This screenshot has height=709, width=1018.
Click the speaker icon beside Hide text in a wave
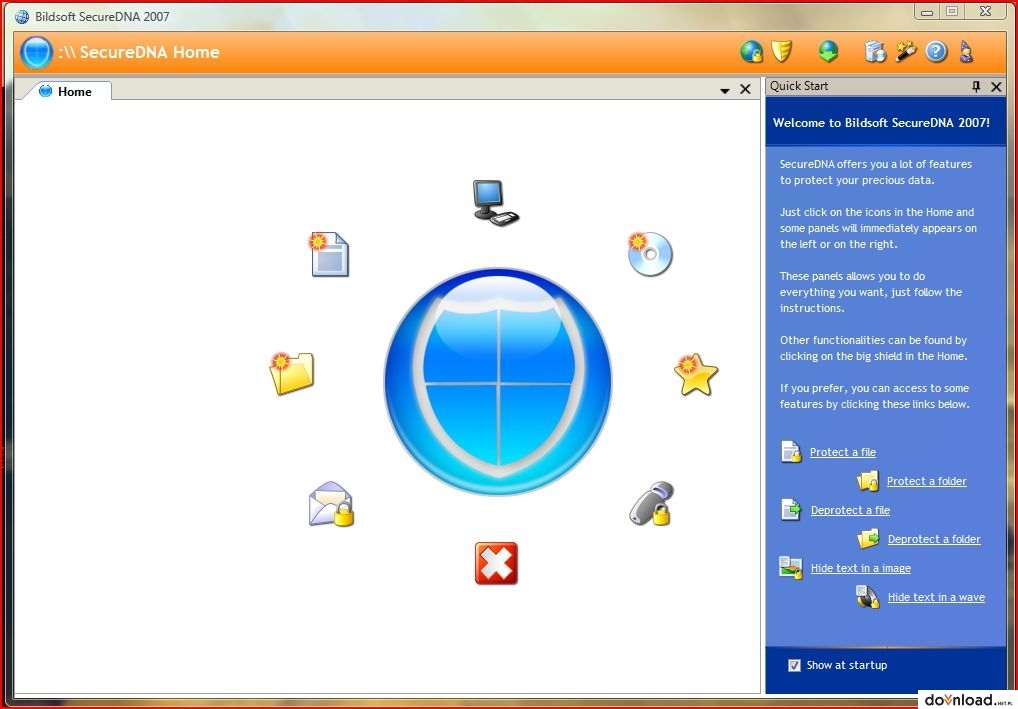(868, 597)
